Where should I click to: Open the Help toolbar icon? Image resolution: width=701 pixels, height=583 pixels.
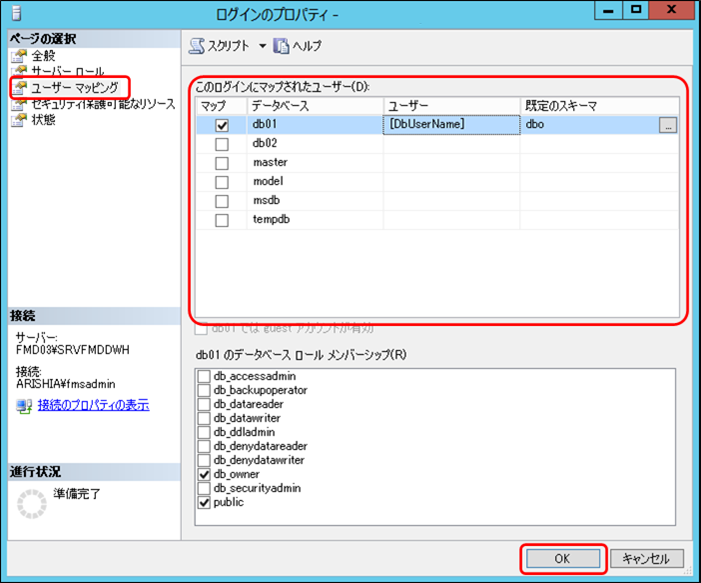coord(281,46)
